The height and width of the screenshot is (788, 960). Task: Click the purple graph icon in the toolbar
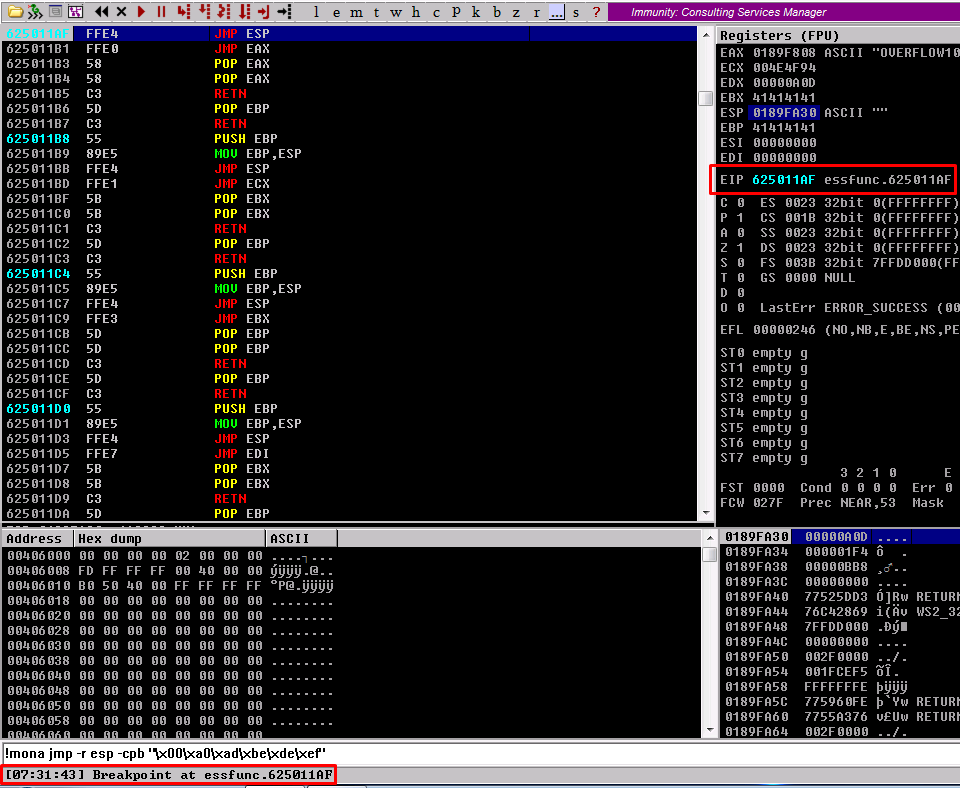75,11
